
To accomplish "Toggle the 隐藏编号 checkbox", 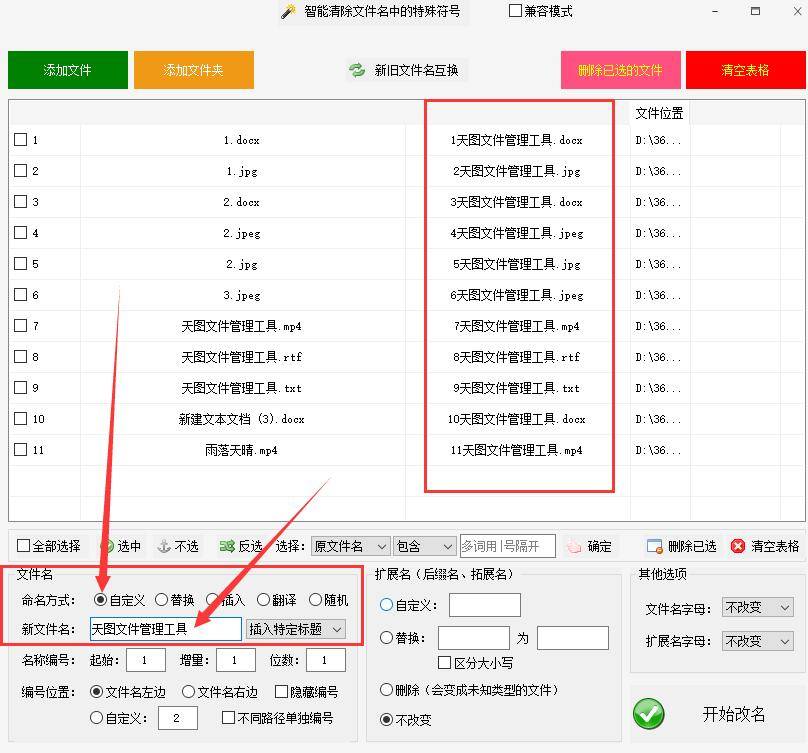I will pyautogui.click(x=281, y=692).
